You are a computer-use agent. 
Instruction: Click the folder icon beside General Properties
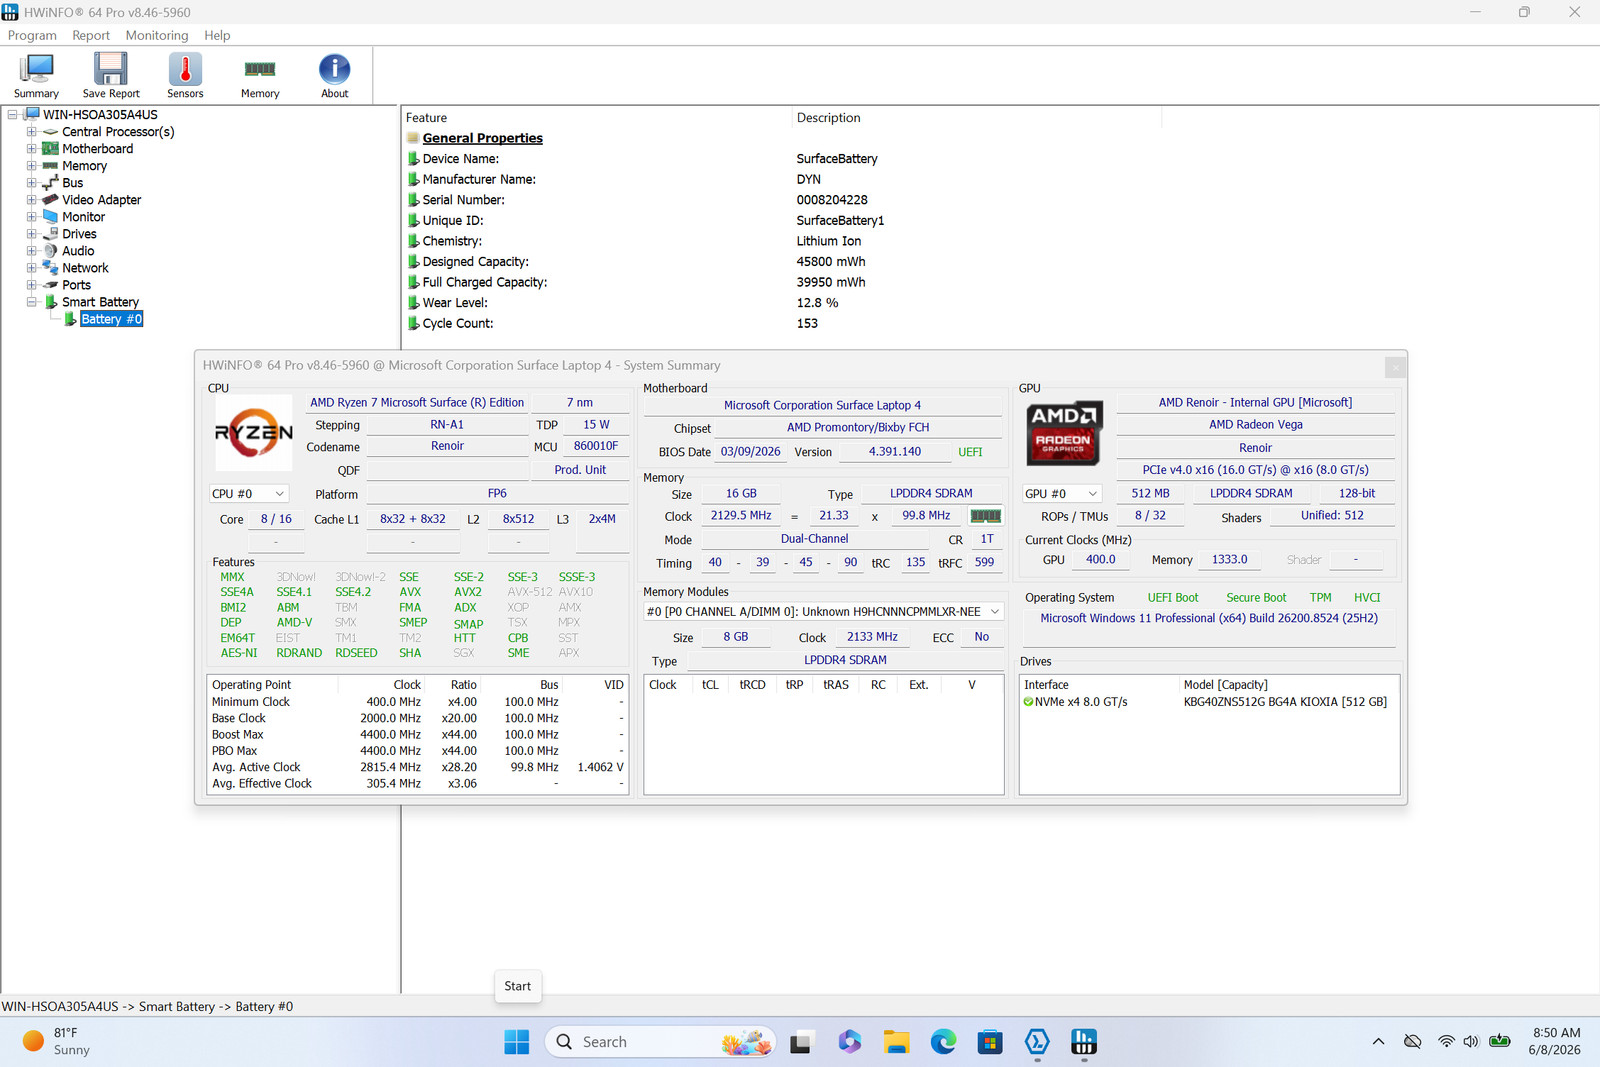click(413, 138)
